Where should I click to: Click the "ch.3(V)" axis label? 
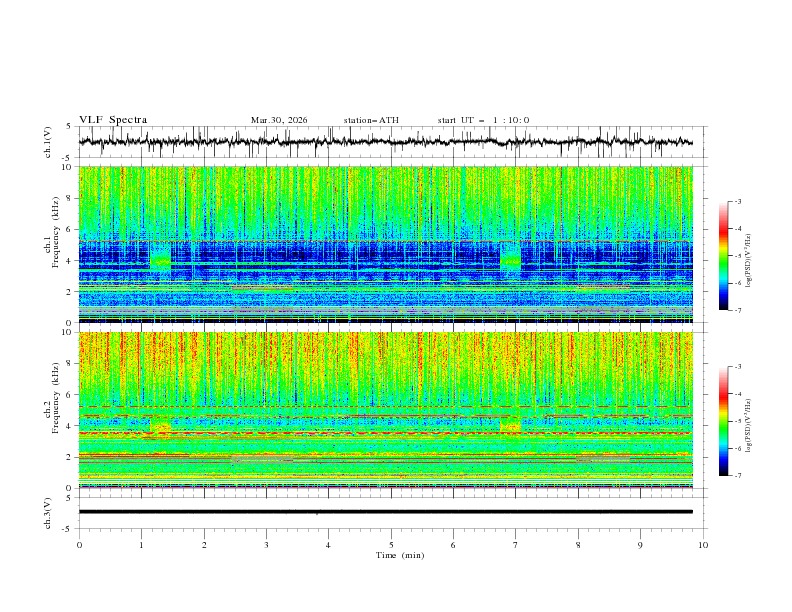pos(48,513)
